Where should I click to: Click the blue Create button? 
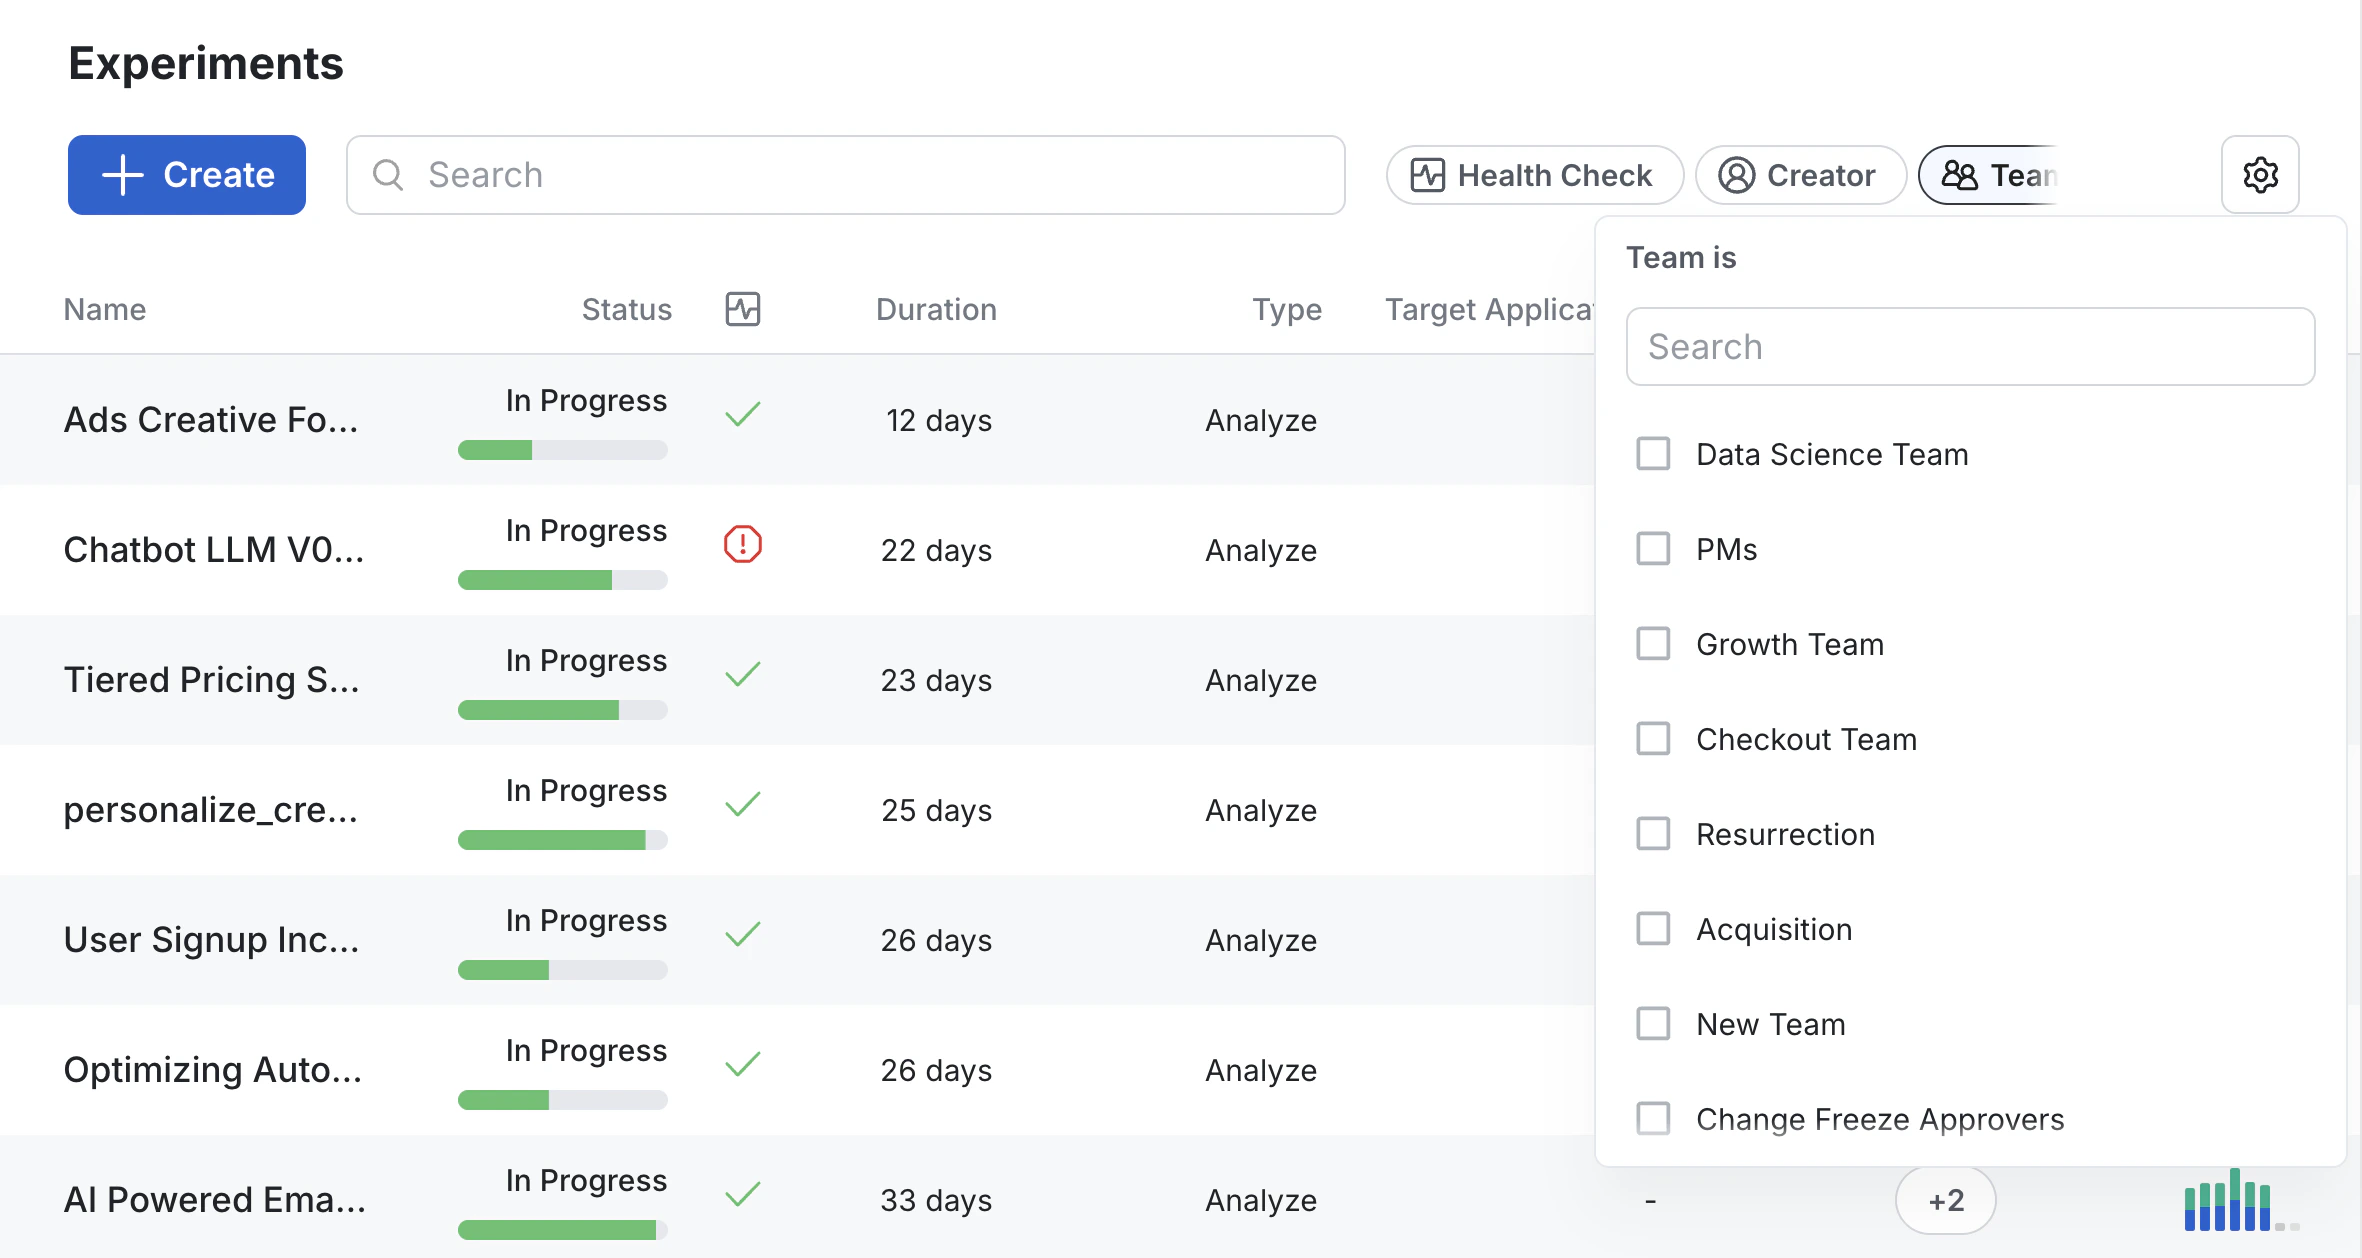tap(187, 175)
